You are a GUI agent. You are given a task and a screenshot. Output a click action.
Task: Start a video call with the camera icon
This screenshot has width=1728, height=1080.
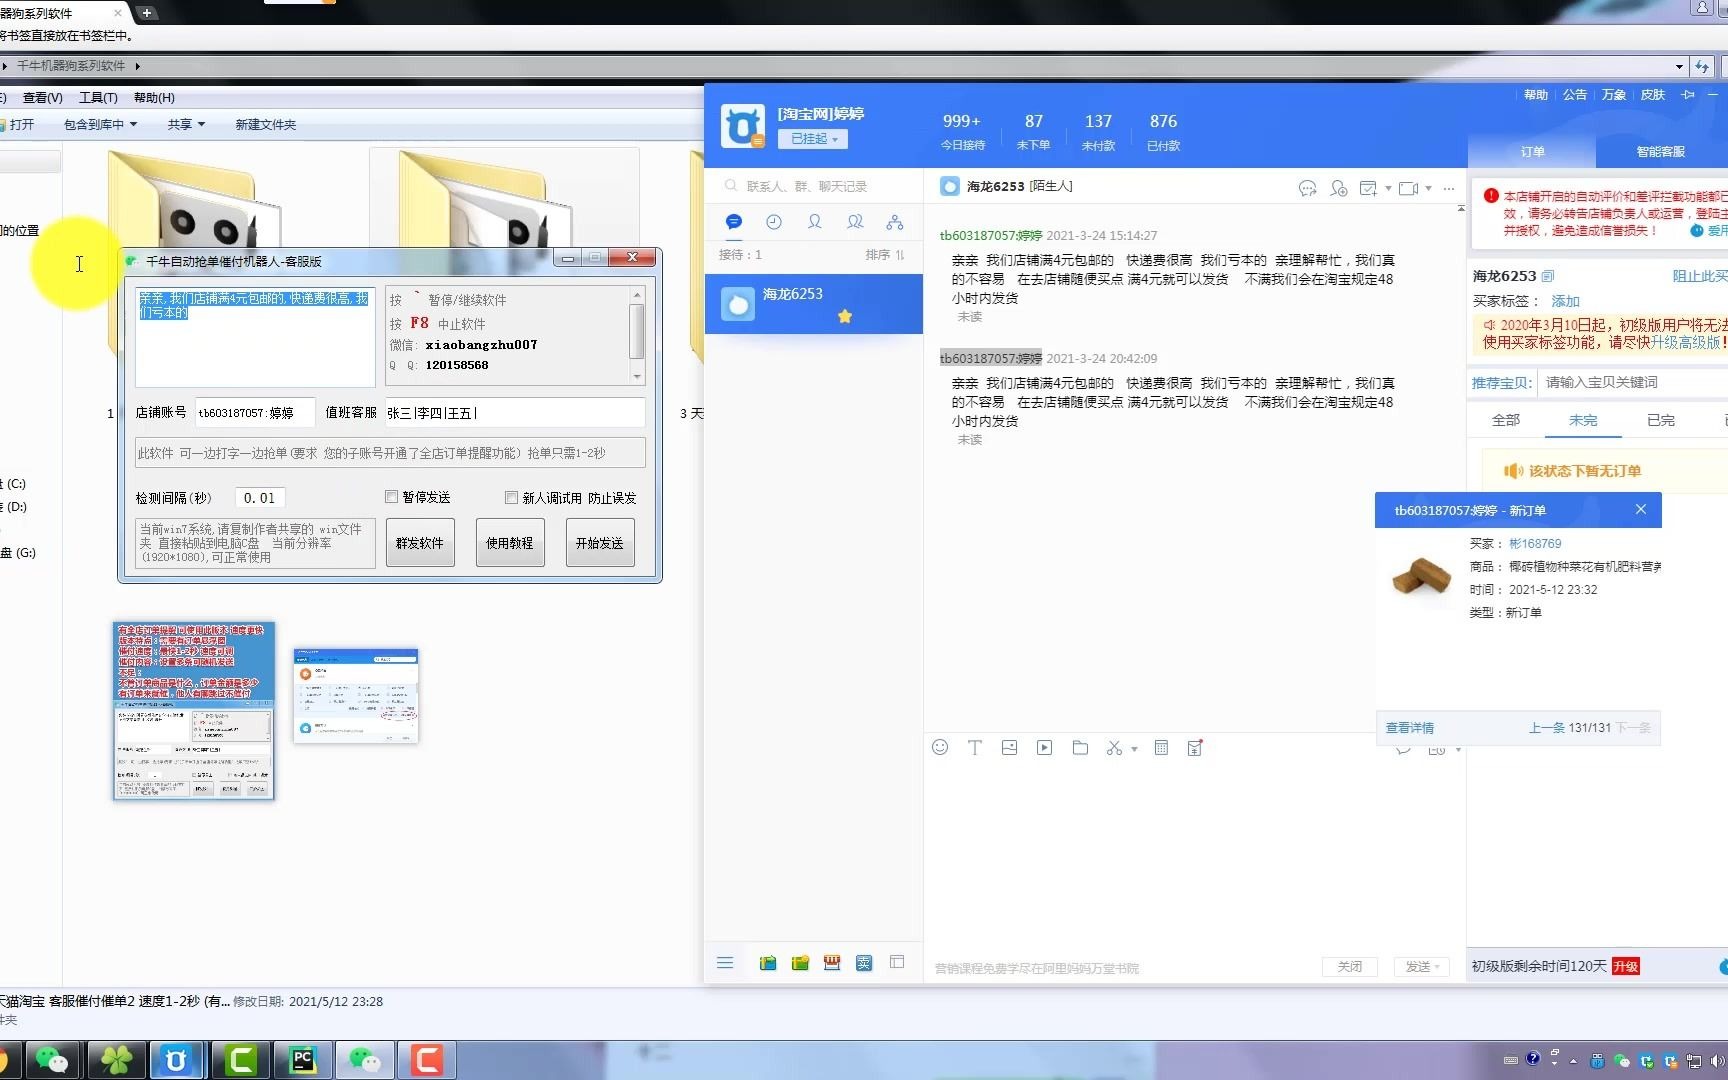(1409, 188)
